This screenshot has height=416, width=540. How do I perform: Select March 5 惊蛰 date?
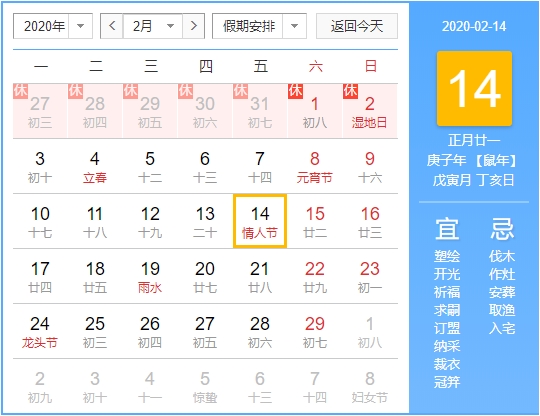[205, 386]
